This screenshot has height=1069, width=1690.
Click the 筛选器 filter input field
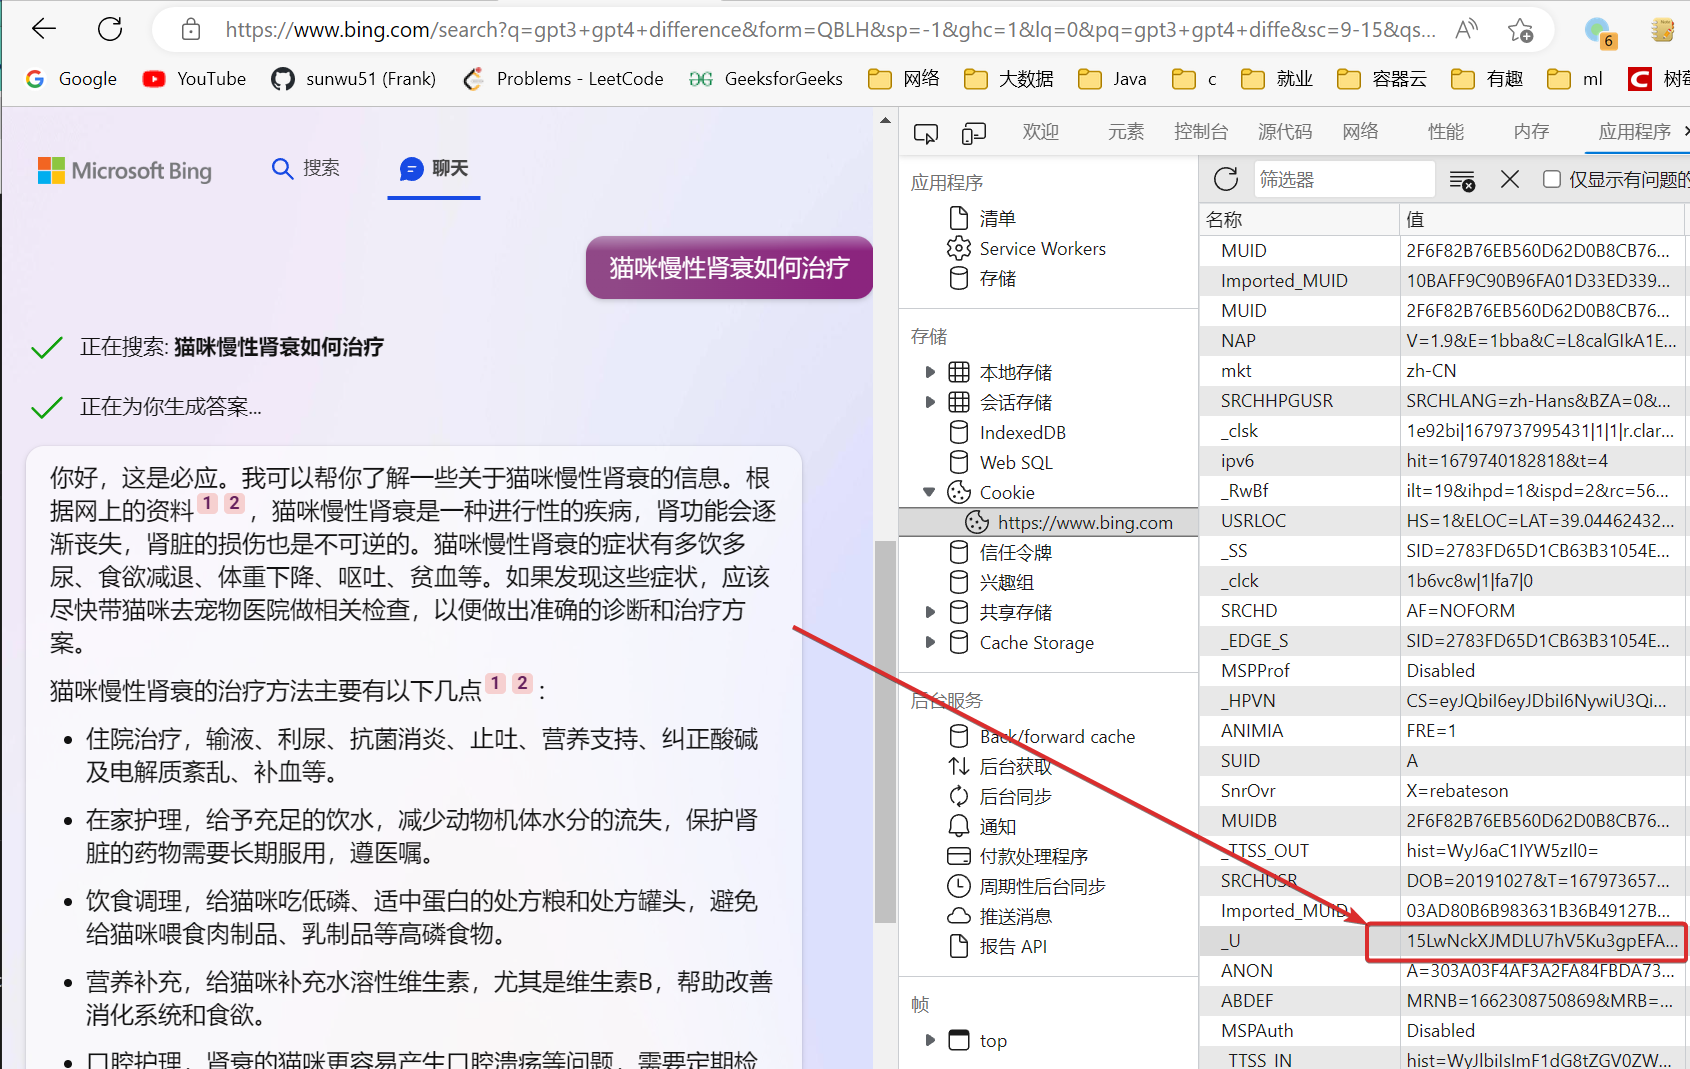1343,180
